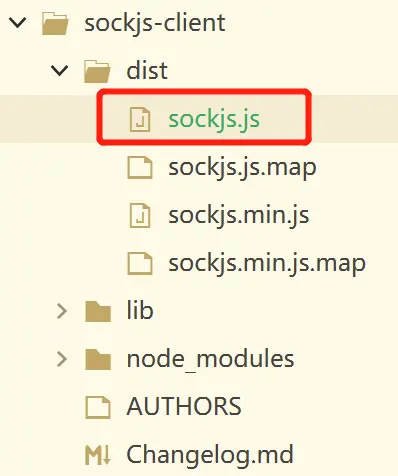
Task: Click the AUTHORS file icon
Action: point(98,407)
